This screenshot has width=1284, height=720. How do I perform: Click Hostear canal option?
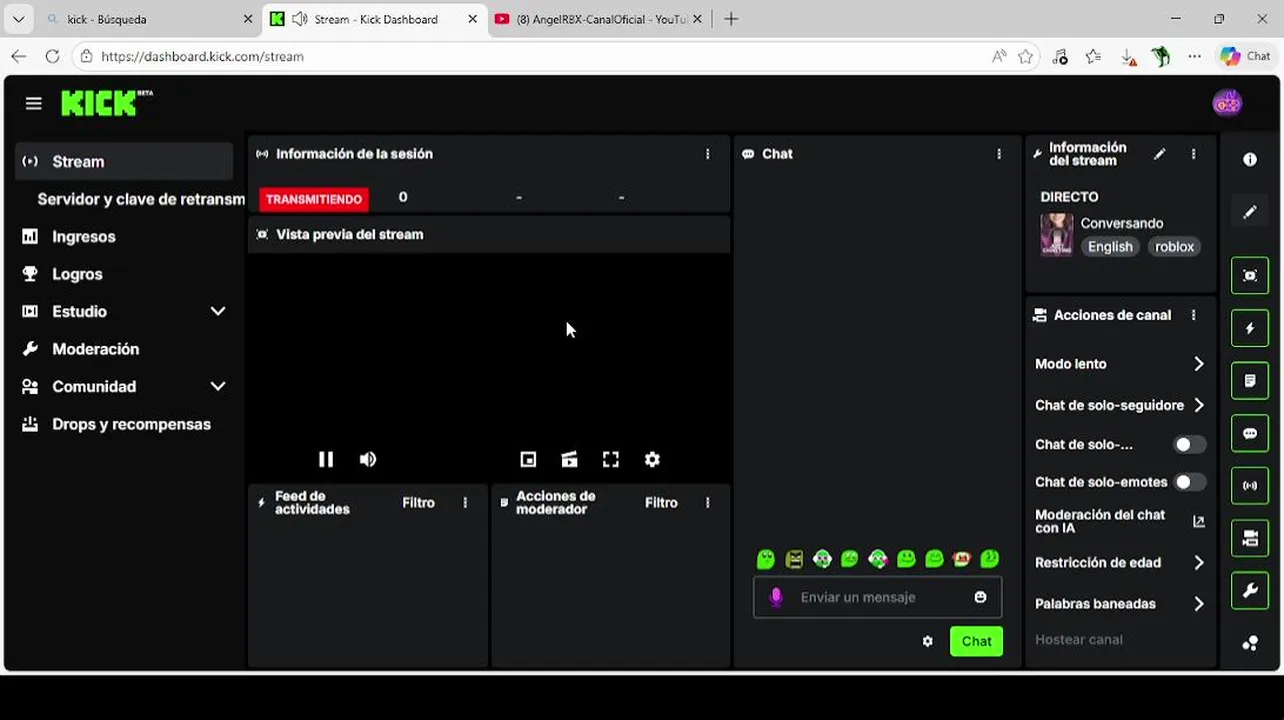[x=1078, y=640]
